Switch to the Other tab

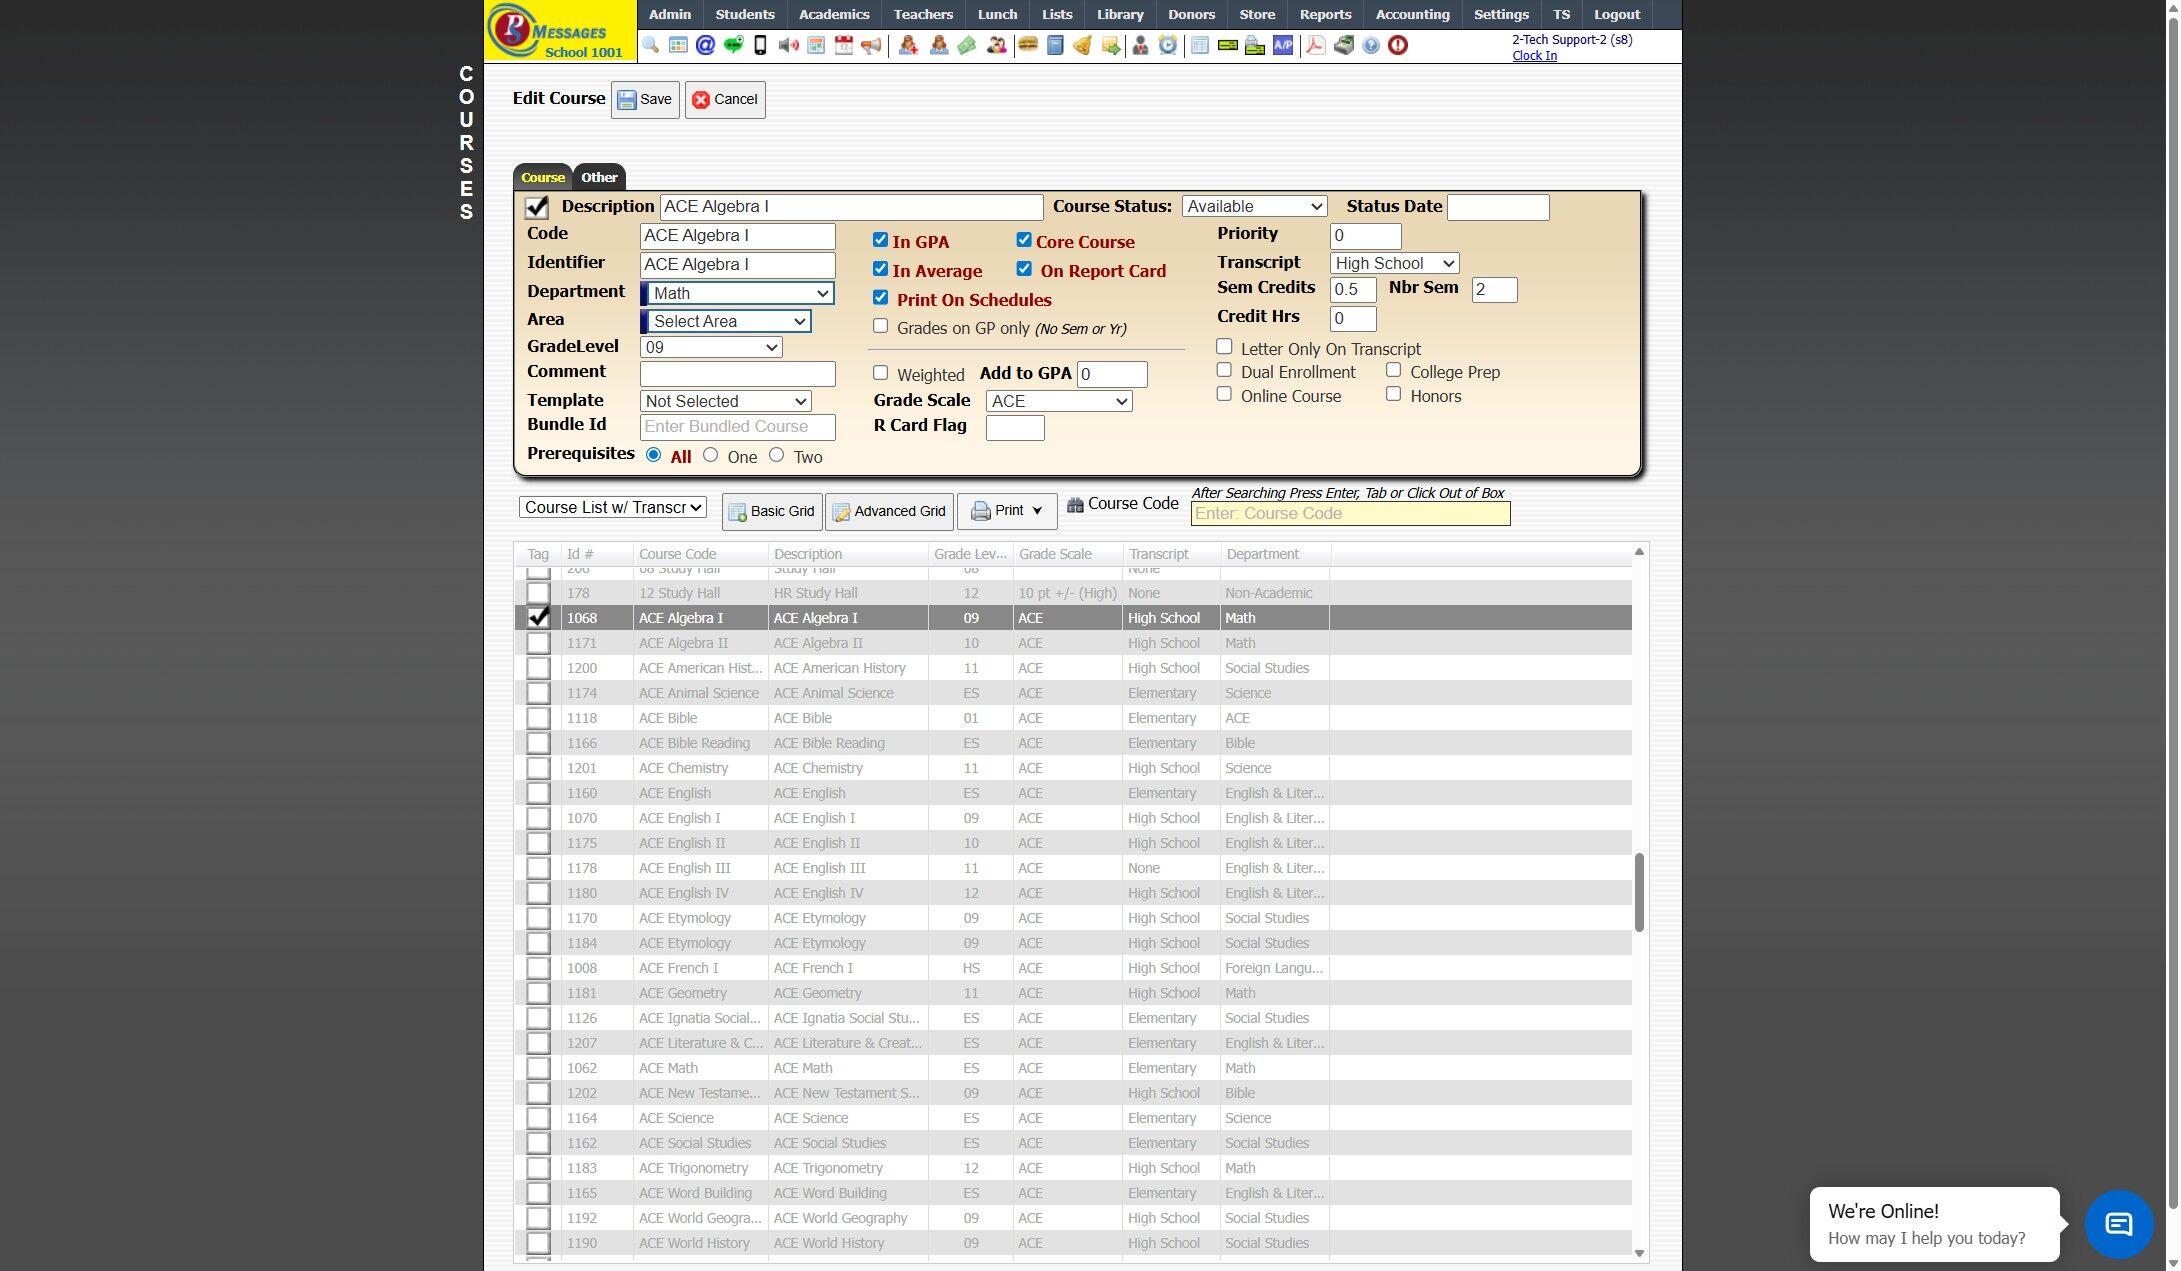click(x=599, y=177)
